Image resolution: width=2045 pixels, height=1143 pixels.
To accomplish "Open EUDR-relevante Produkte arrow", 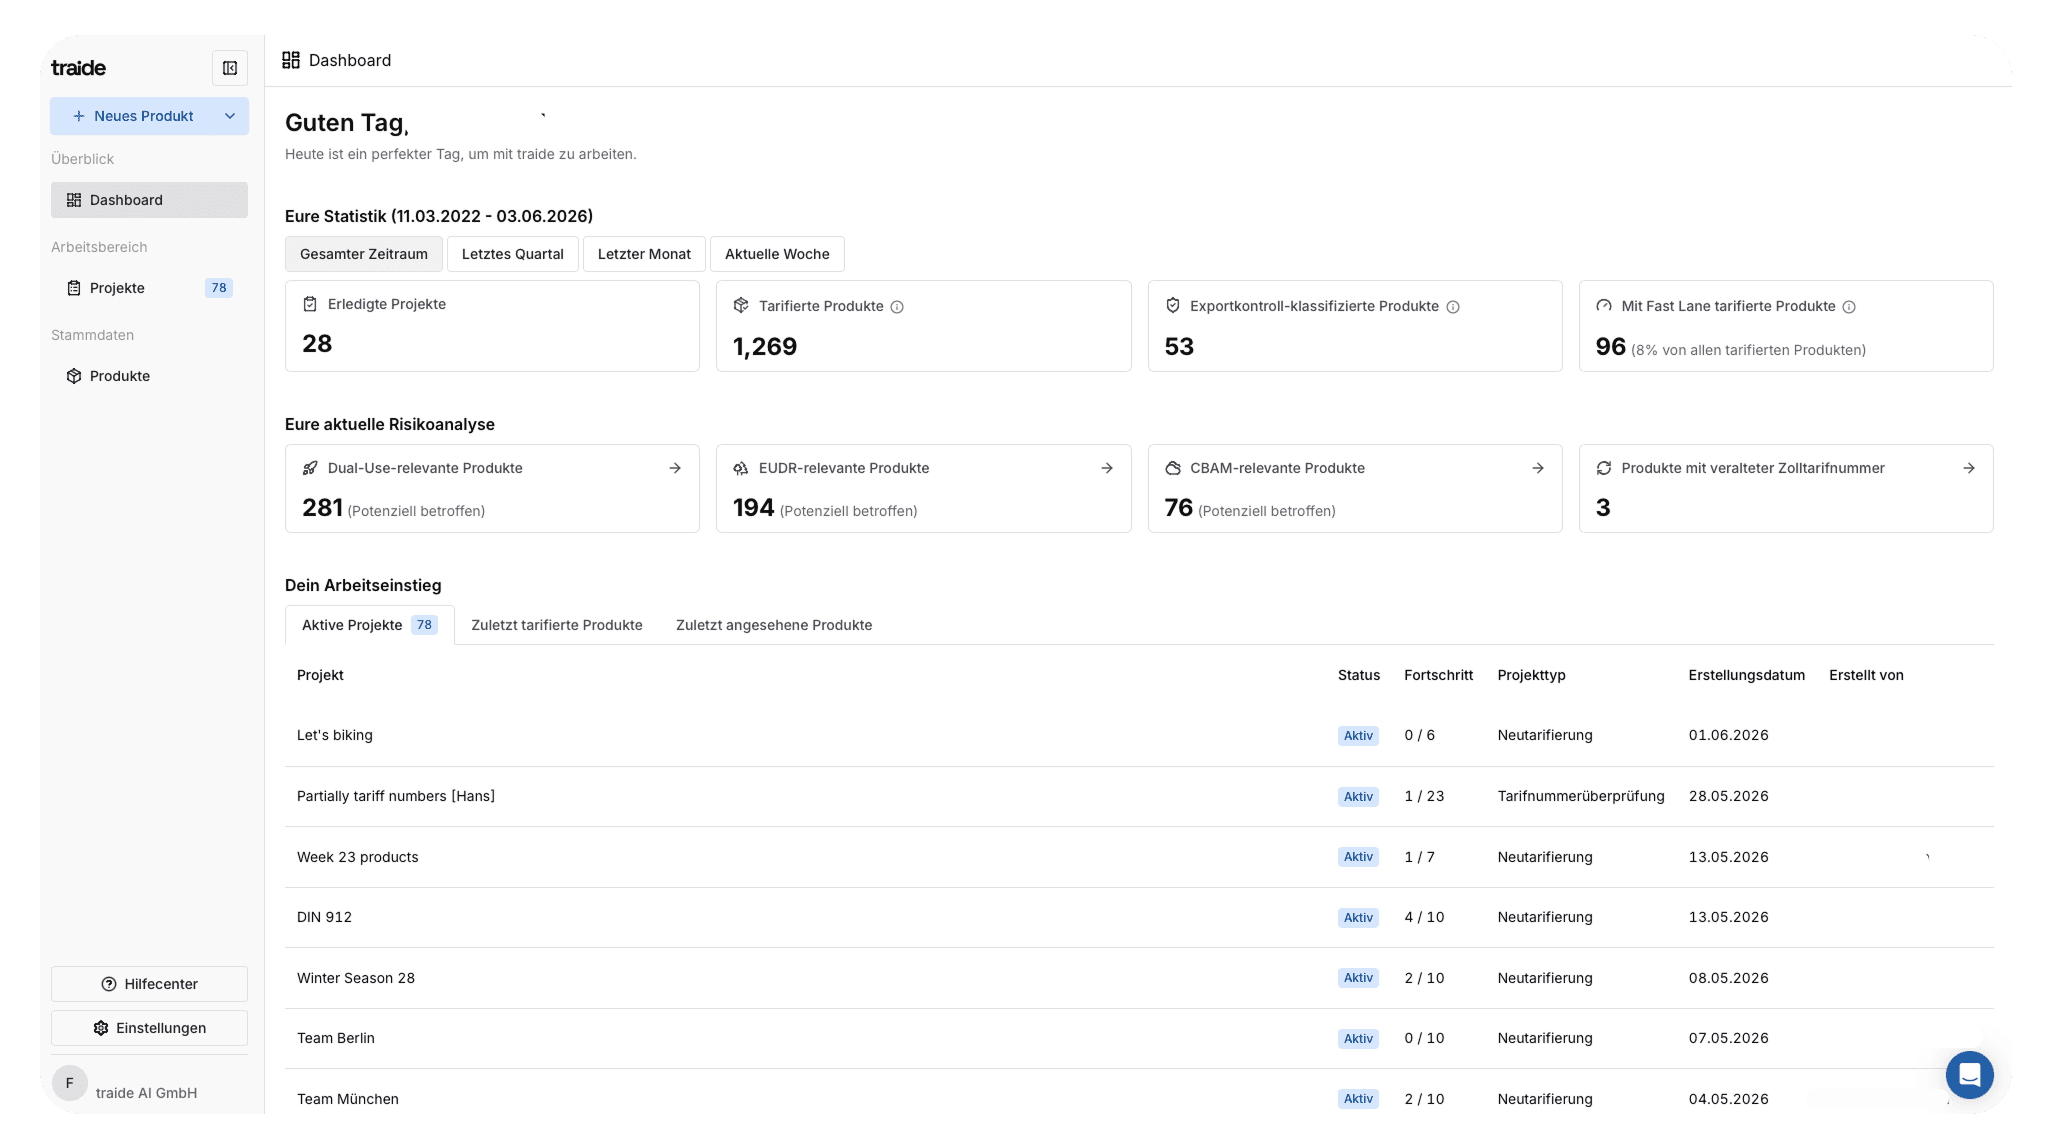I will [1107, 468].
